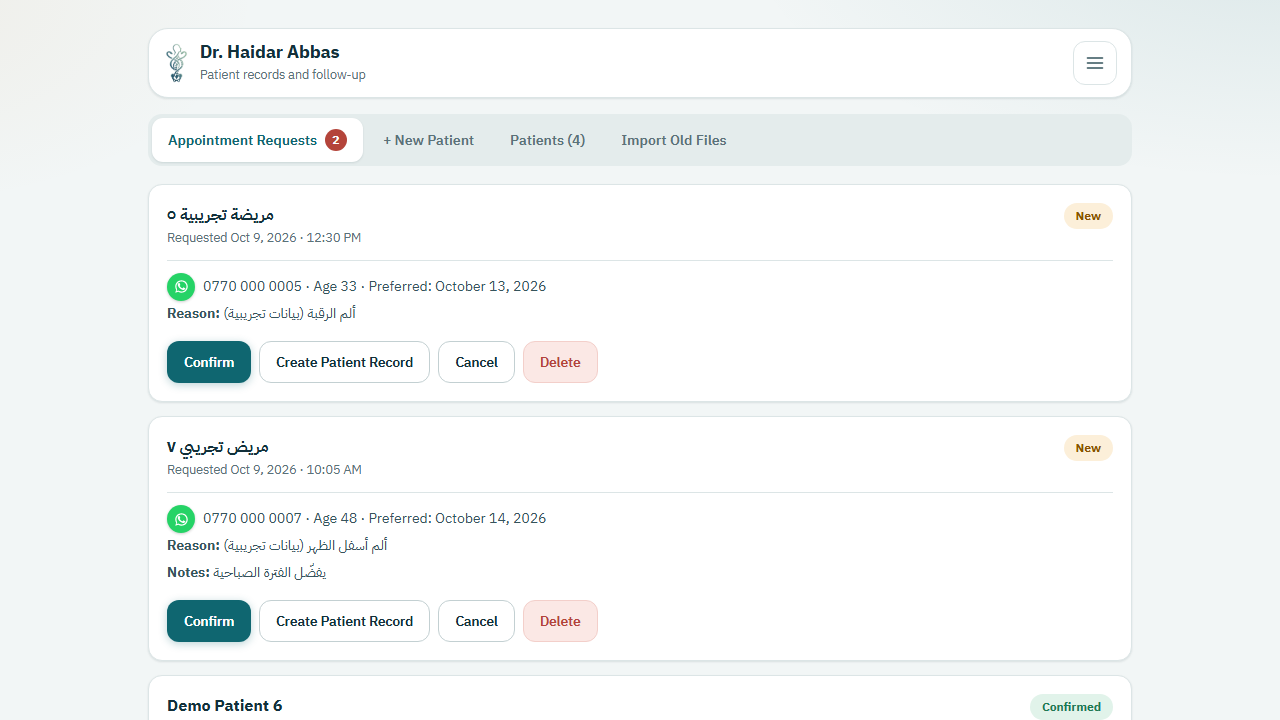Viewport: 1280px width, 720px height.
Task: Create Patient Record for Age 48 request
Action: pos(345,621)
